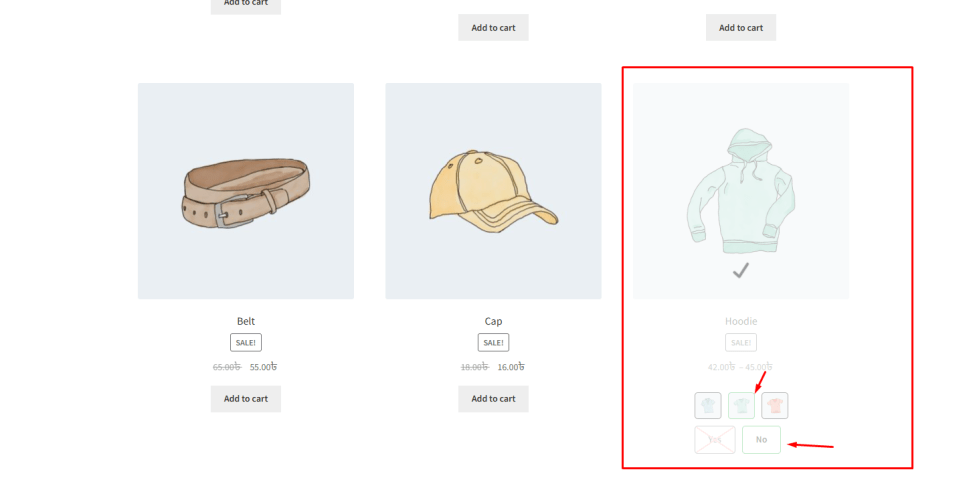Viewport: 979px width, 486px height.
Task: Open the Cap product title link
Action: click(493, 321)
